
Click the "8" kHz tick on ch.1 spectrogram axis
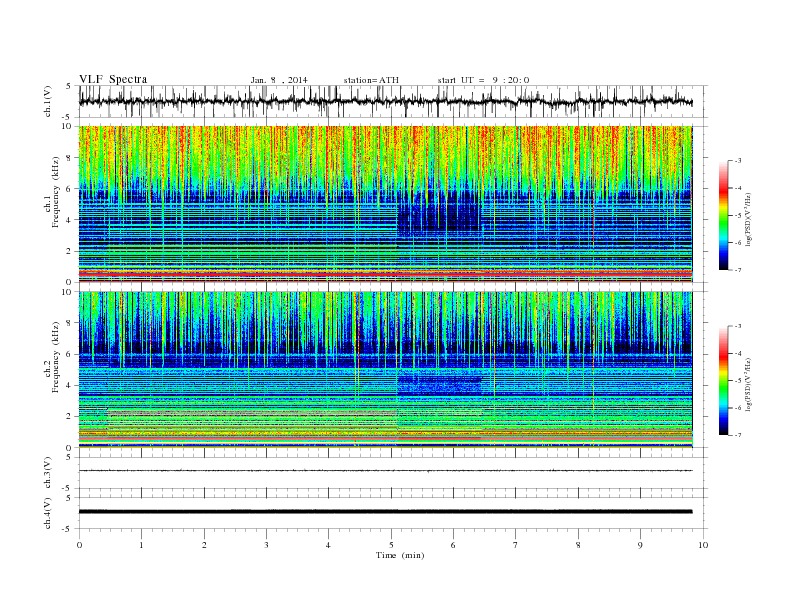(x=69, y=158)
